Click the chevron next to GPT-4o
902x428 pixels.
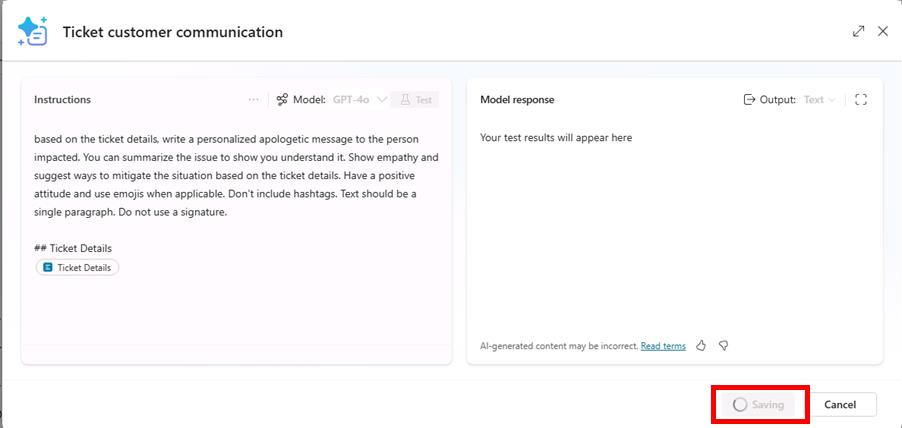tap(382, 99)
